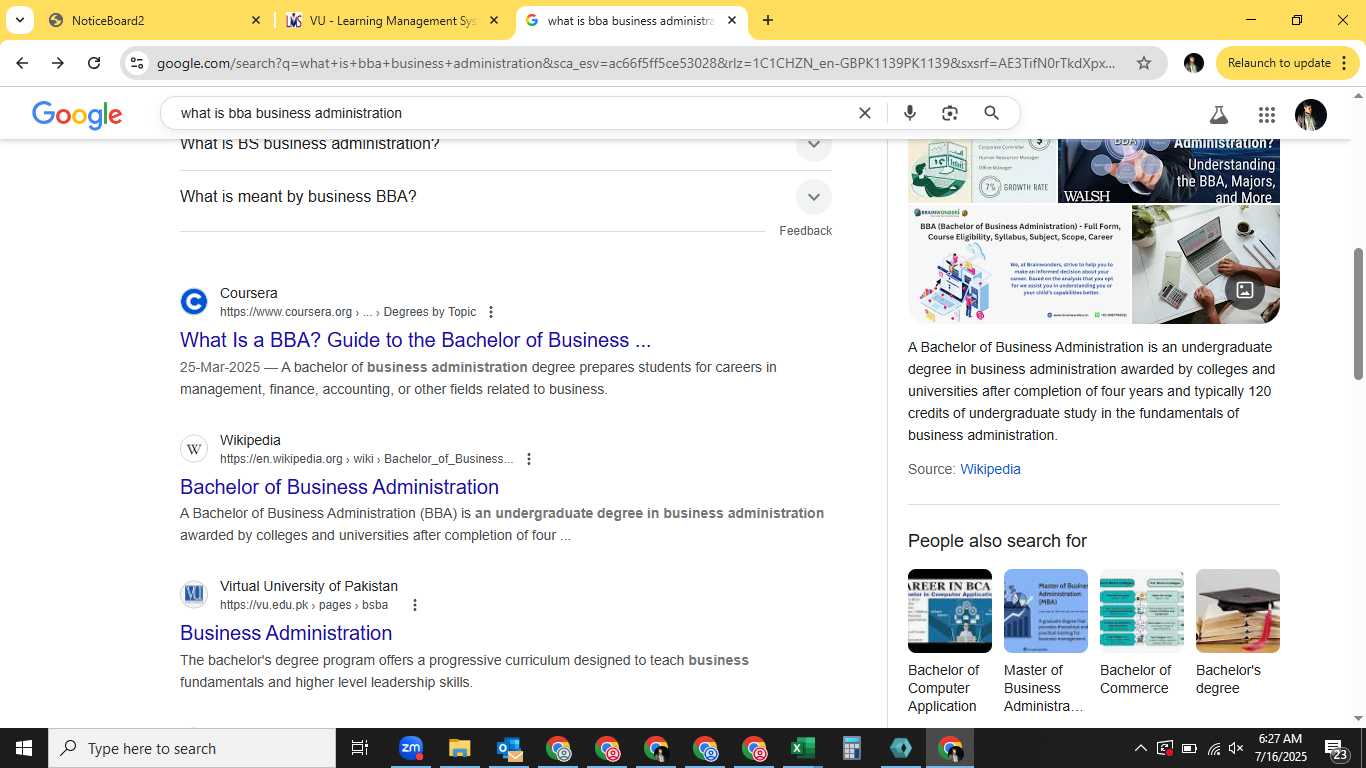The height and width of the screenshot is (768, 1366).
Task: Open the Brainwonders BBA full form image
Action: pyautogui.click(x=1019, y=264)
